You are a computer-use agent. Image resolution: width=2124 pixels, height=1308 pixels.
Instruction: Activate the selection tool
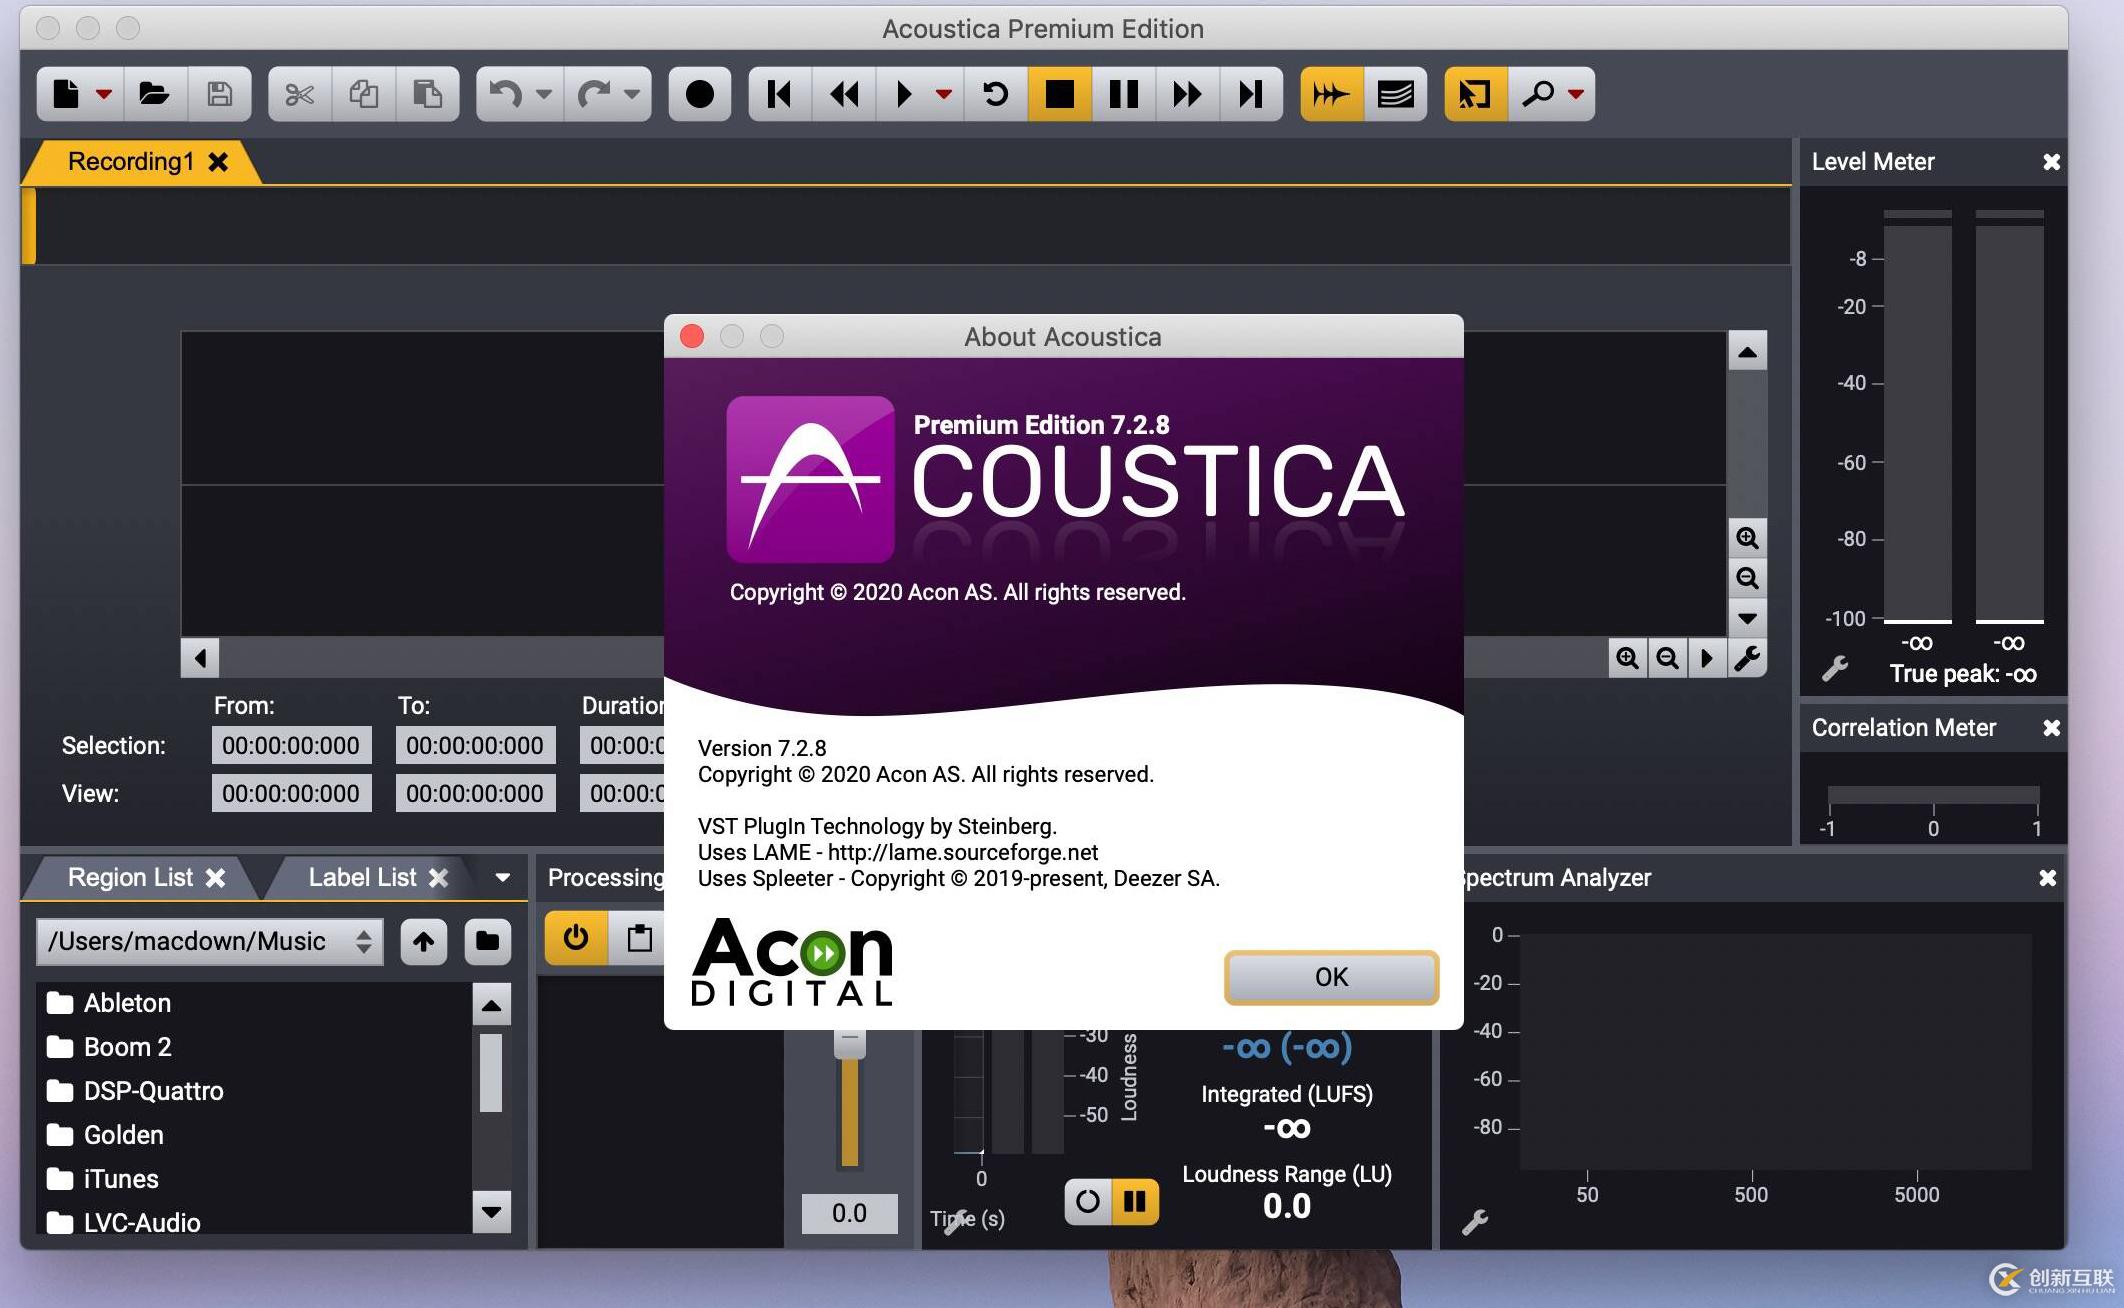coord(1476,94)
